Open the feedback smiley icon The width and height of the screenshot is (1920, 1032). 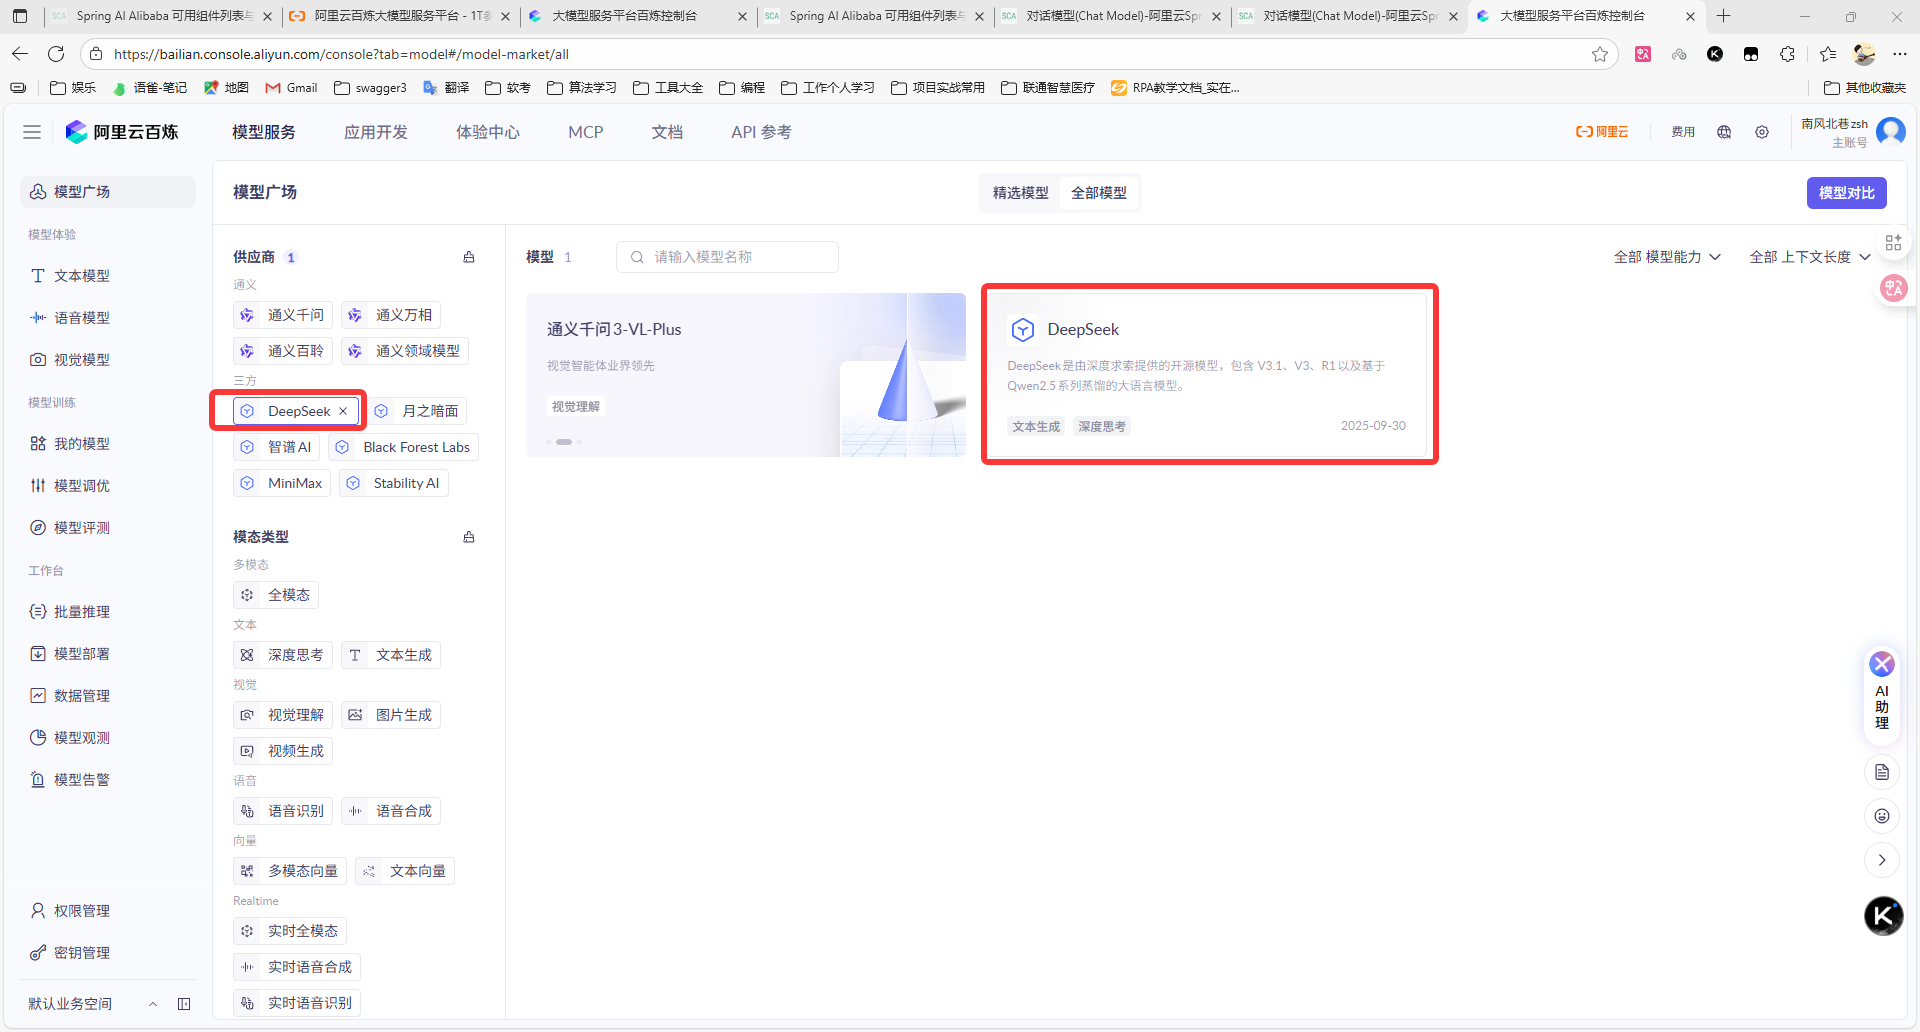coord(1882,816)
